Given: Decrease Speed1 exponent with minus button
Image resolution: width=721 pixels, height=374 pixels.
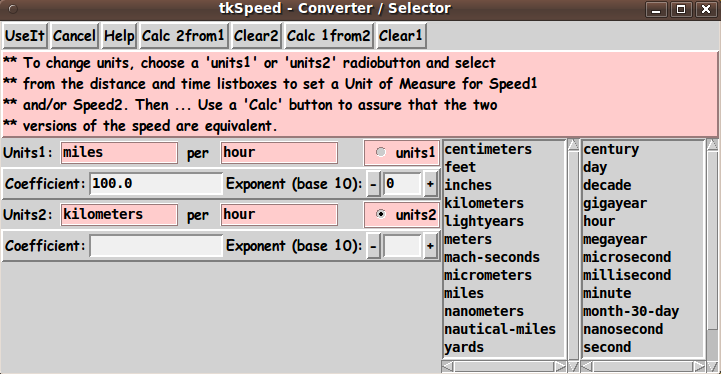Looking at the screenshot, I should [373, 184].
